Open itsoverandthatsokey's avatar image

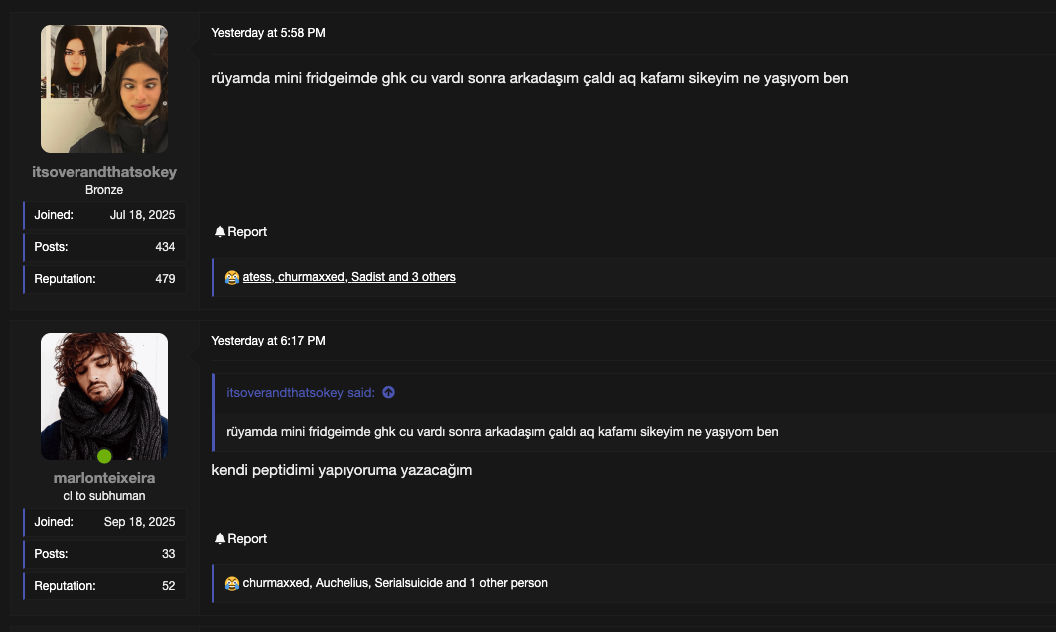tap(104, 89)
